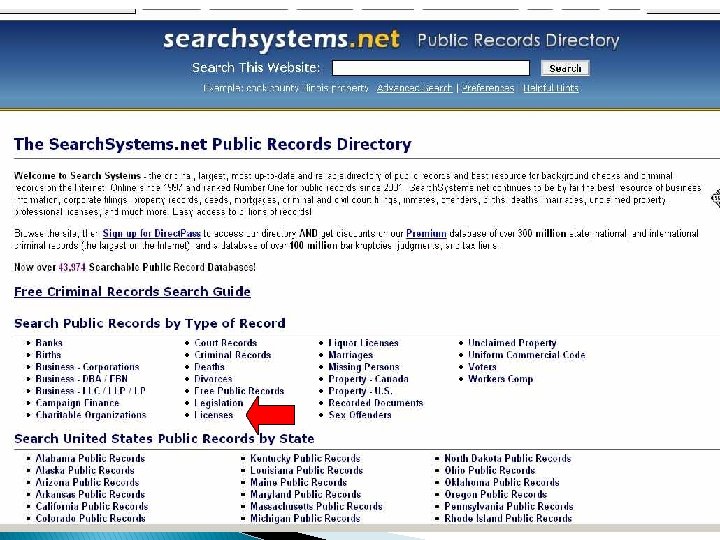Open Business - Corporations records

point(87,367)
